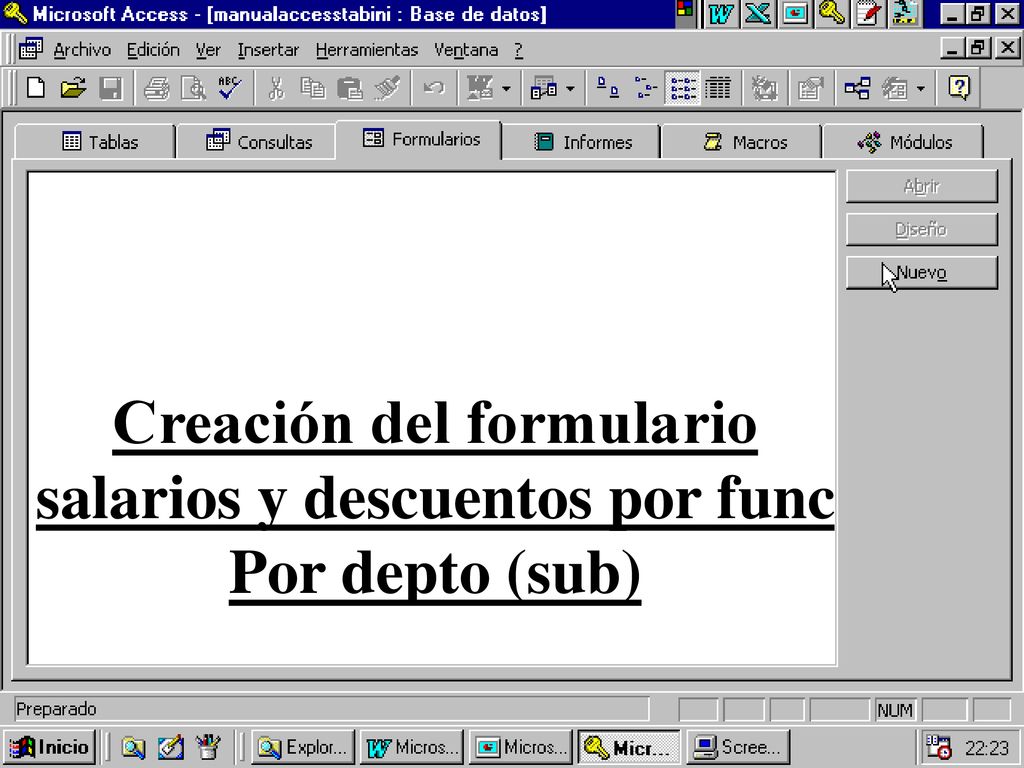Click the Cut scissors icon

[276, 88]
